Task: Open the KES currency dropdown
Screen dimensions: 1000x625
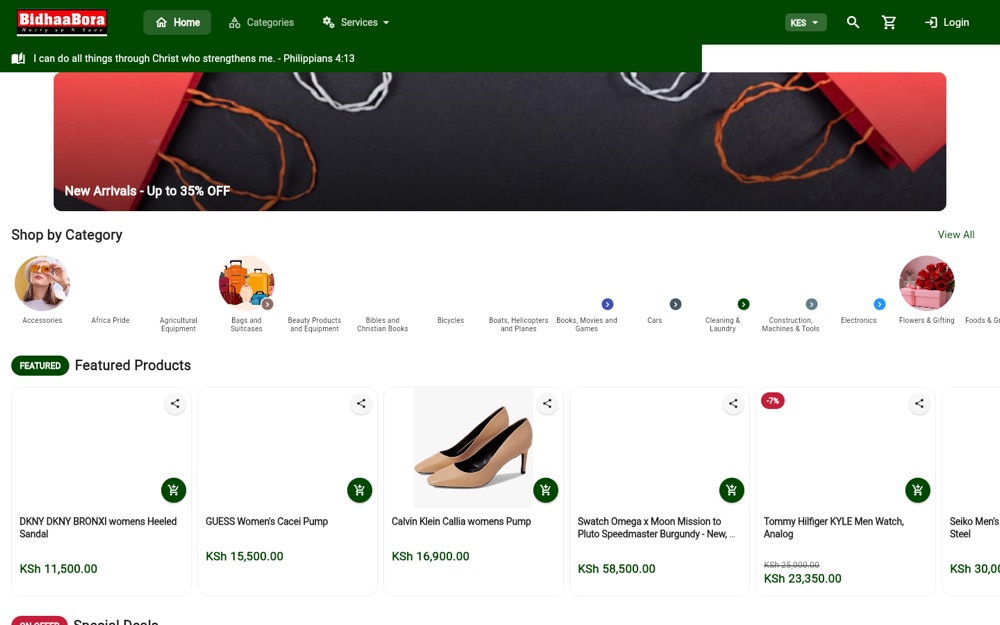Action: point(805,22)
